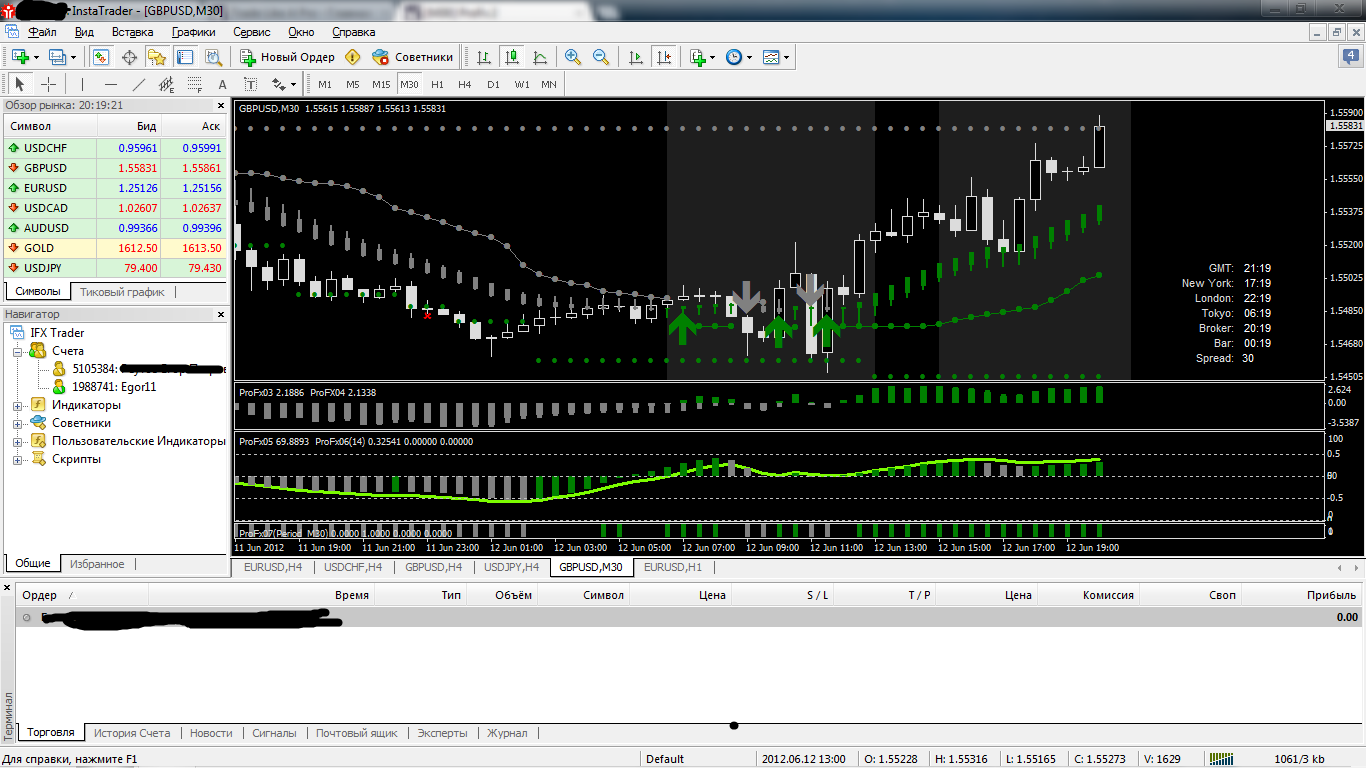1366x768 pixels.
Task: Sort by the Прибыль column header
Action: [1301, 595]
